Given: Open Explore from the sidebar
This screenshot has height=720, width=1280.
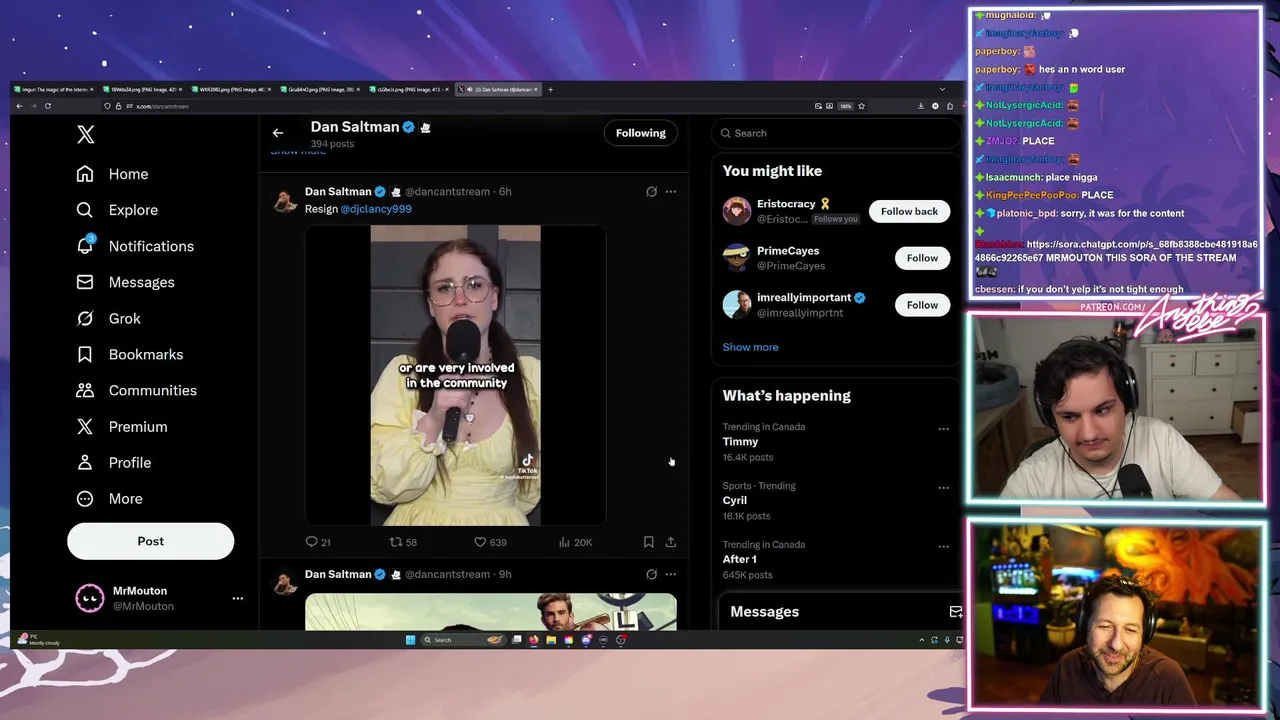Looking at the screenshot, I should [118, 210].
